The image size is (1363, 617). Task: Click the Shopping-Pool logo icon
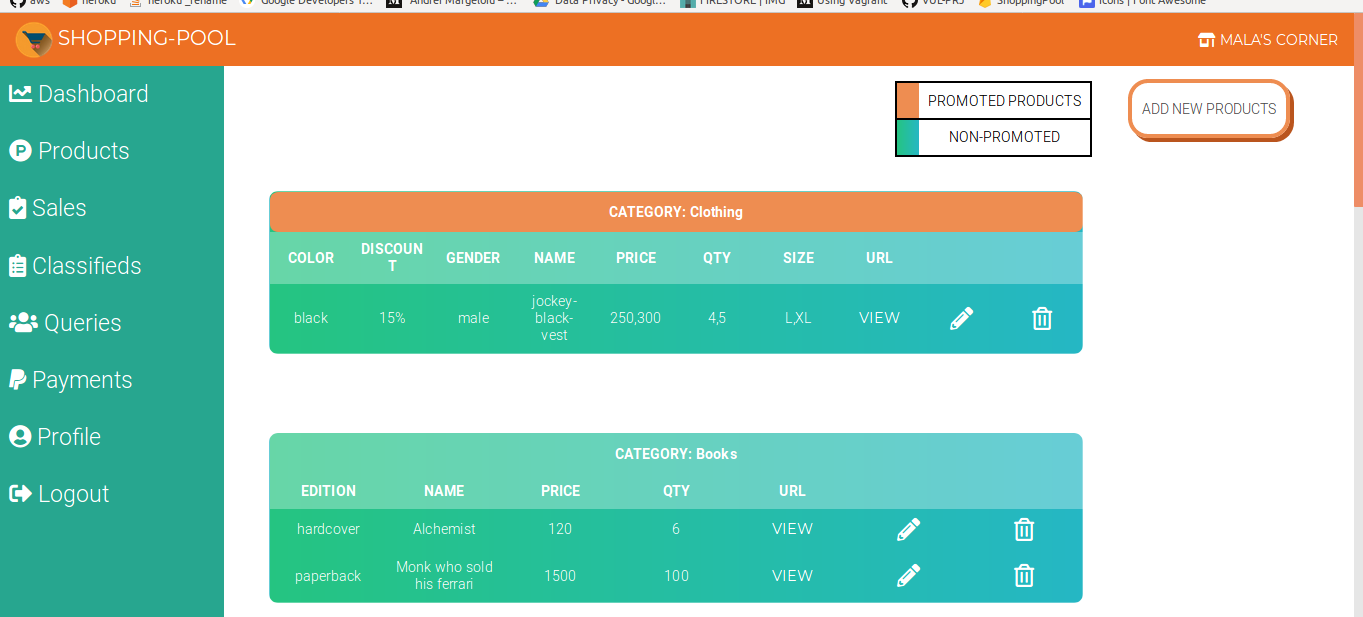click(x=34, y=40)
